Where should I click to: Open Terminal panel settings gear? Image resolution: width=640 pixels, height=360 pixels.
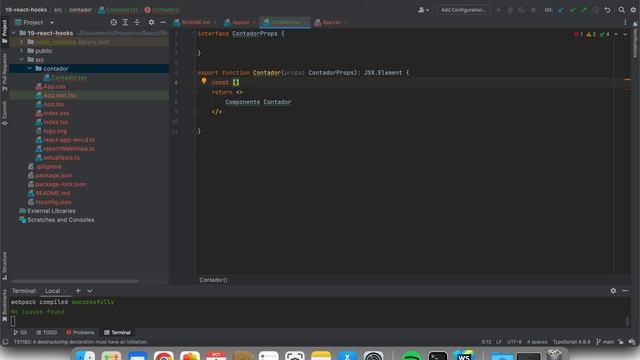pos(613,291)
